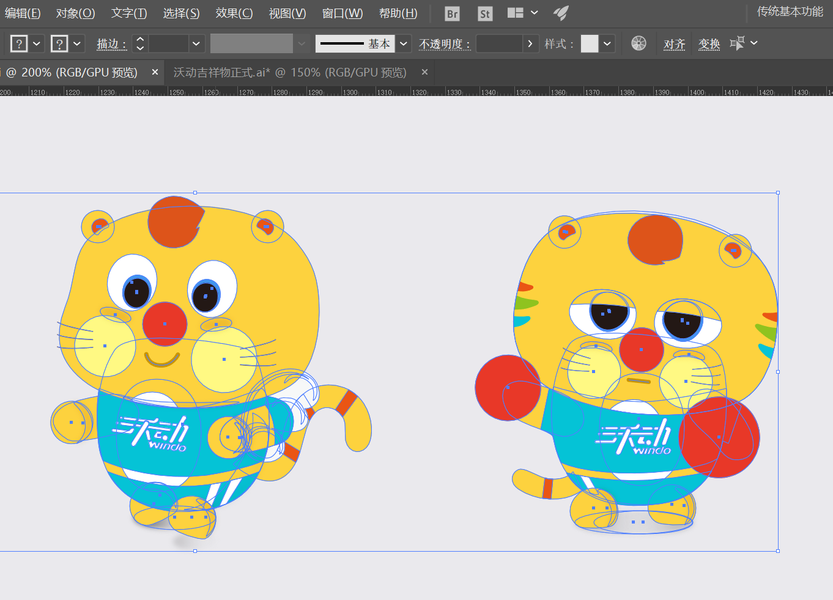Click the stroke weight stepper arrows
This screenshot has width=833, height=600.
(x=140, y=44)
